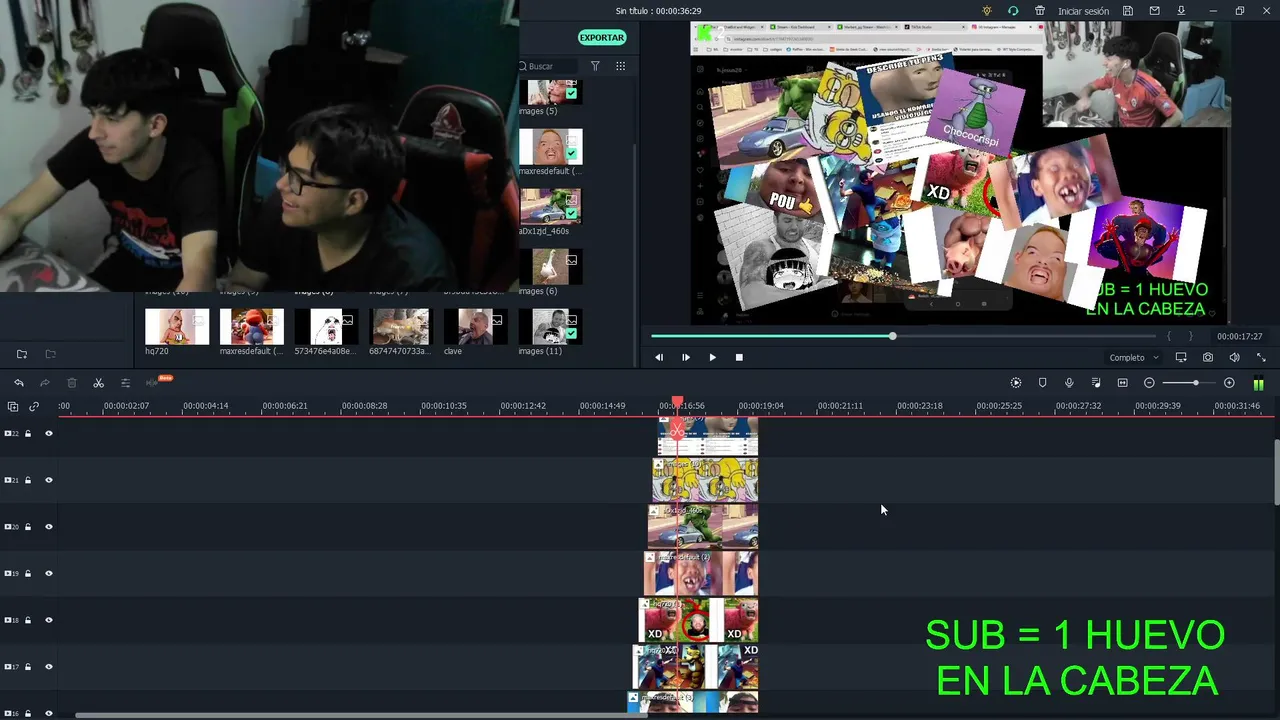Hide track 19 with eye icon
This screenshot has width=1280, height=720.
tap(48, 574)
